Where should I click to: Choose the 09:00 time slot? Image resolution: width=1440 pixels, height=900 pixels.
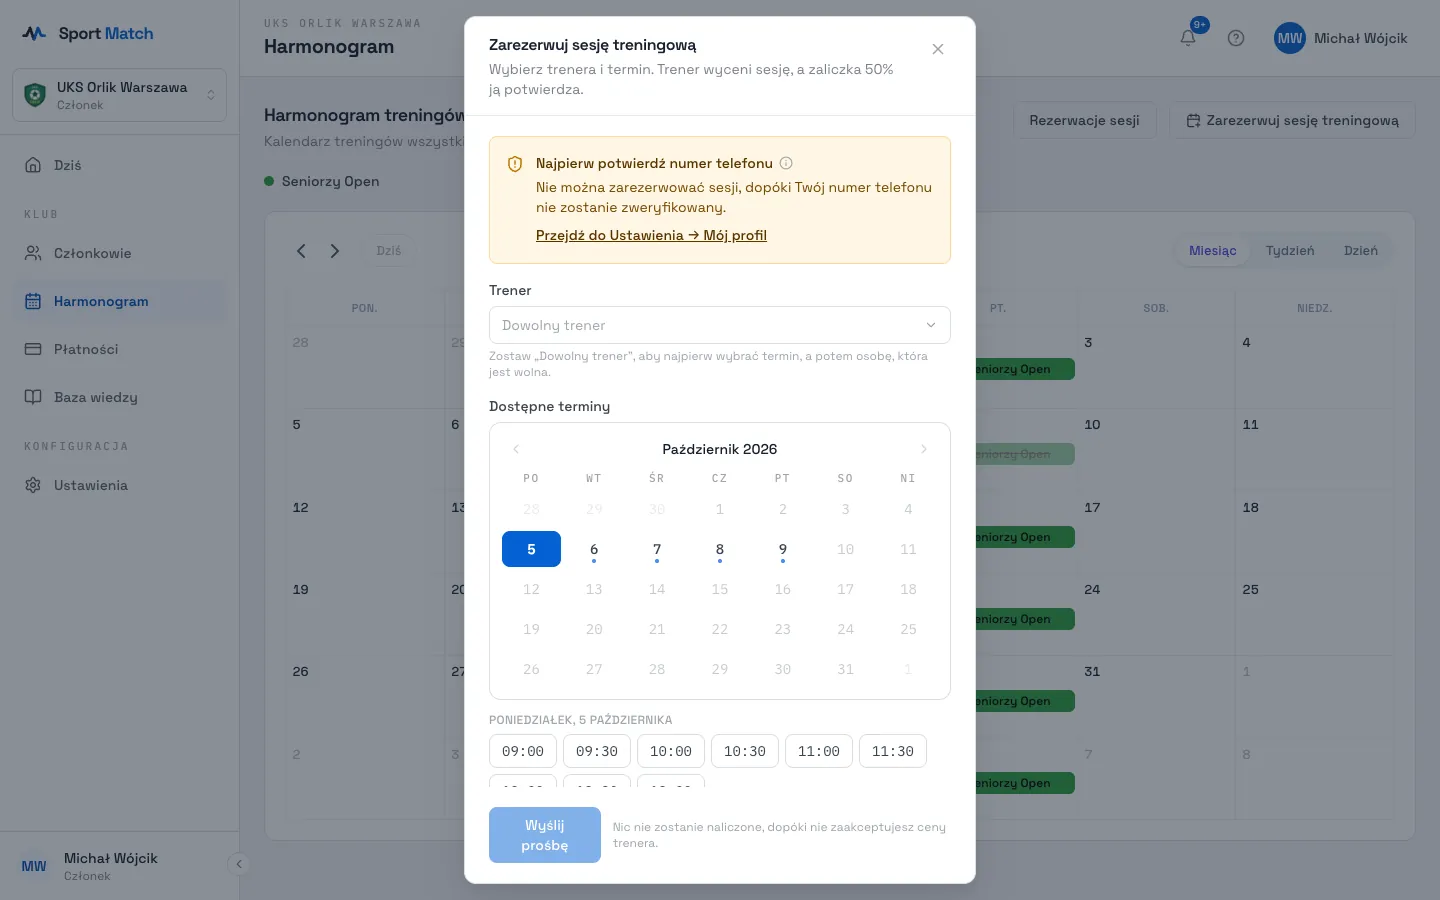523,751
